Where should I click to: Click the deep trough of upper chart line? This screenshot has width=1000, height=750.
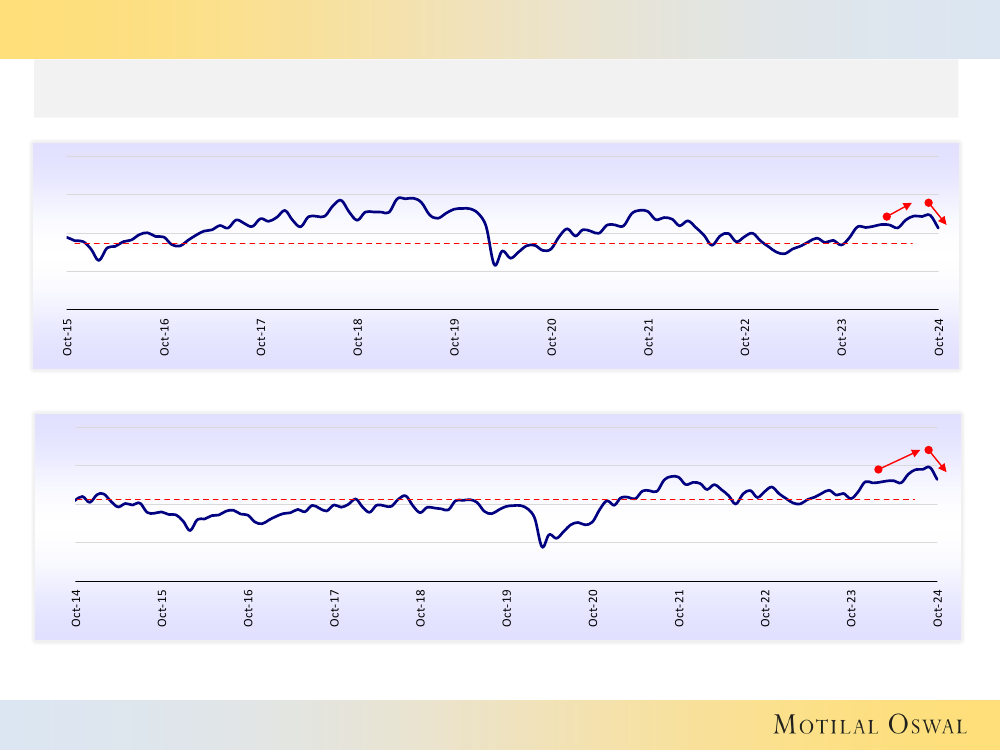click(494, 264)
